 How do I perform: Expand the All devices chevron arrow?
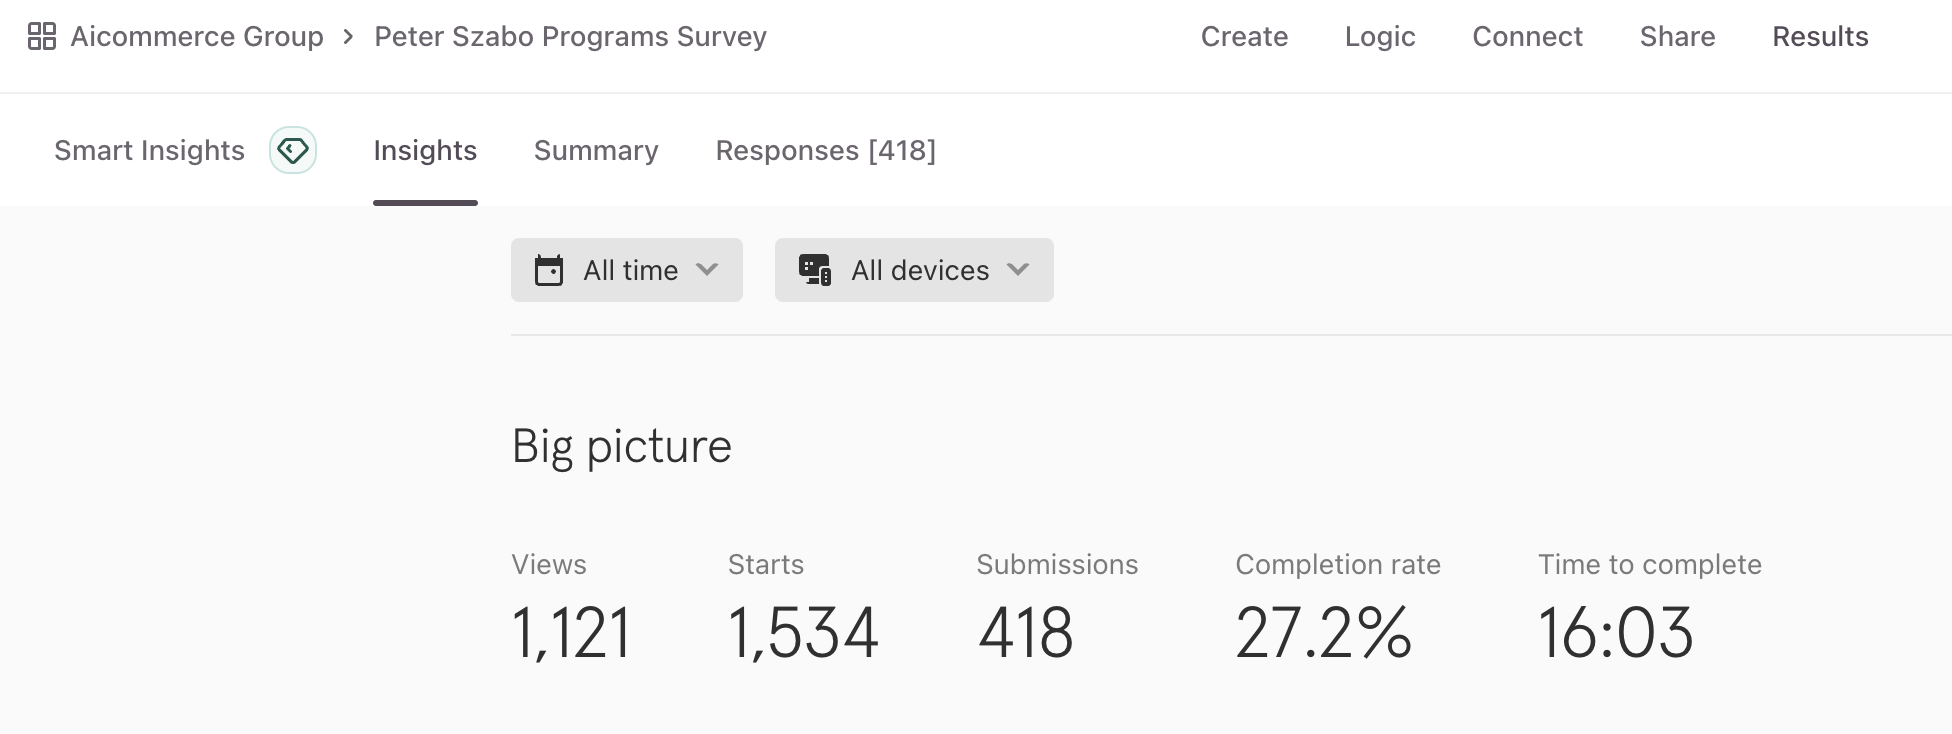tap(1018, 270)
